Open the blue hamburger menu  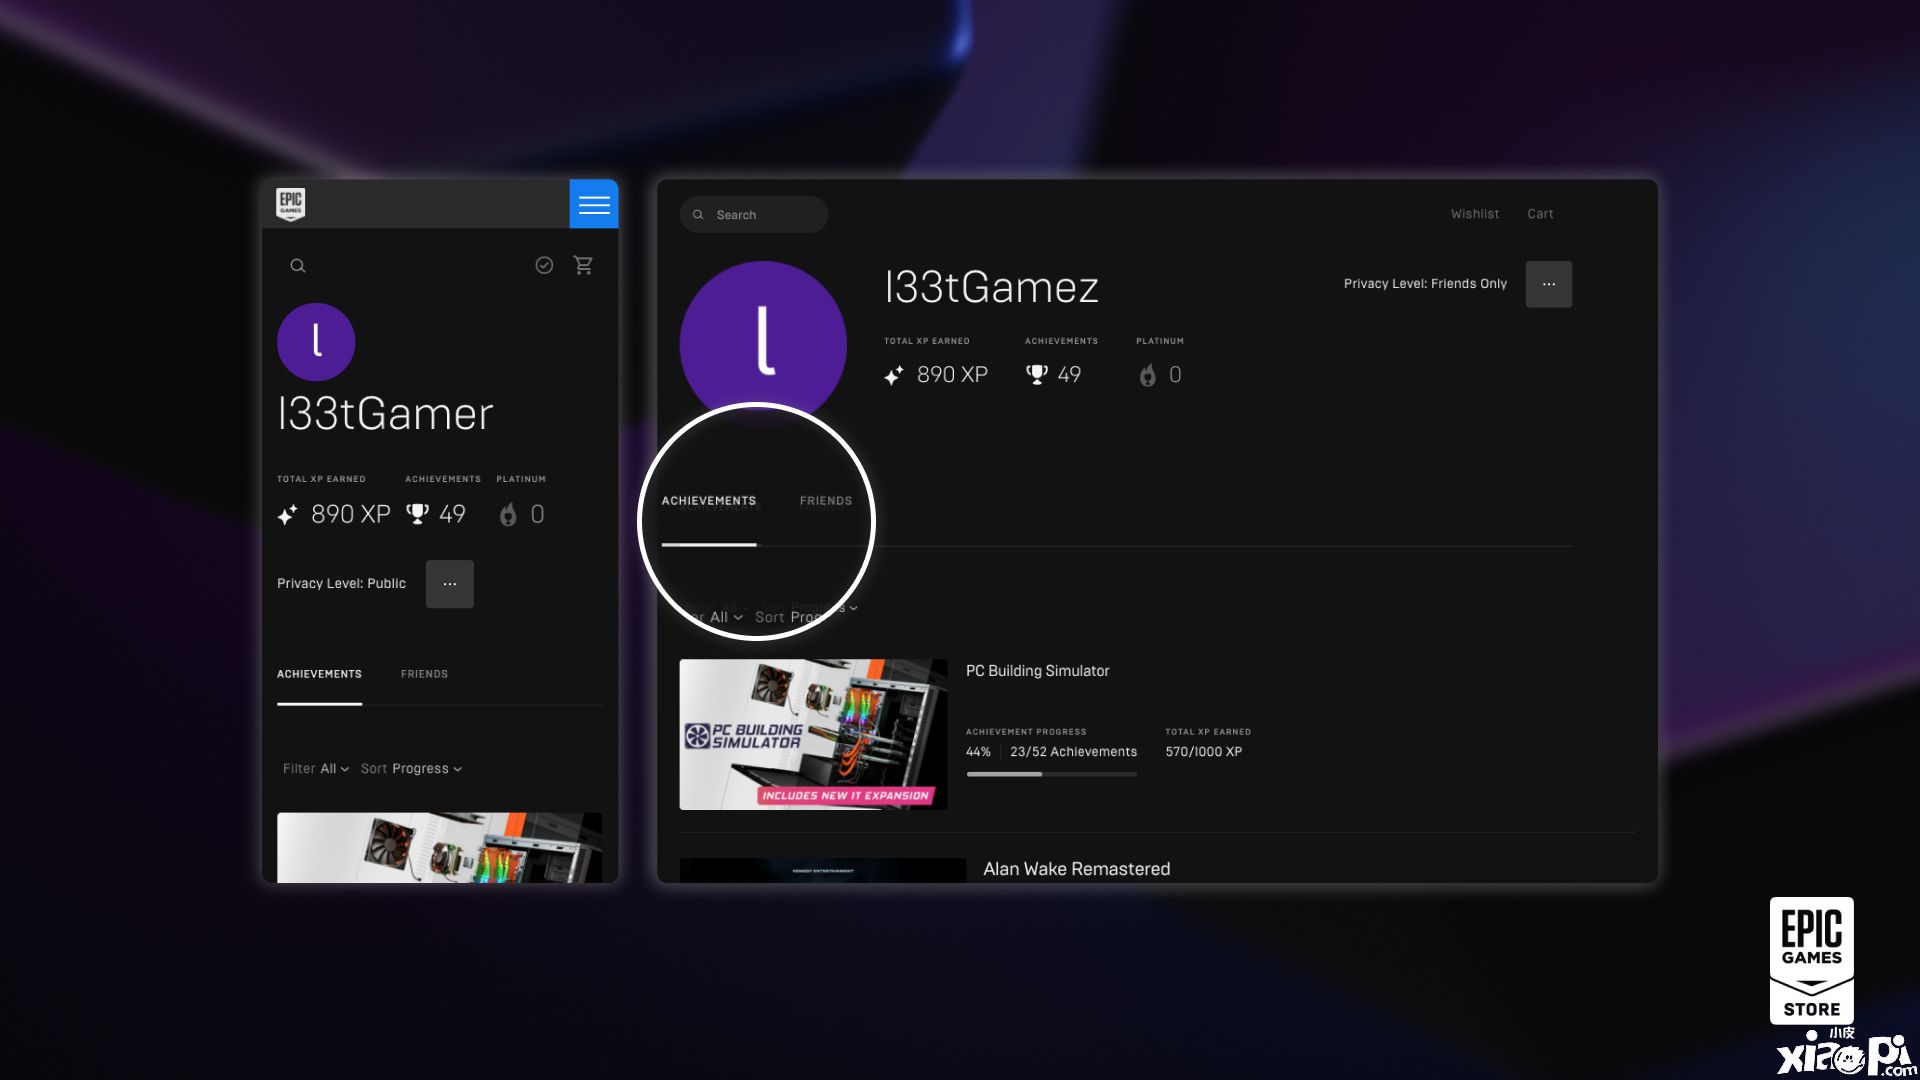[594, 204]
